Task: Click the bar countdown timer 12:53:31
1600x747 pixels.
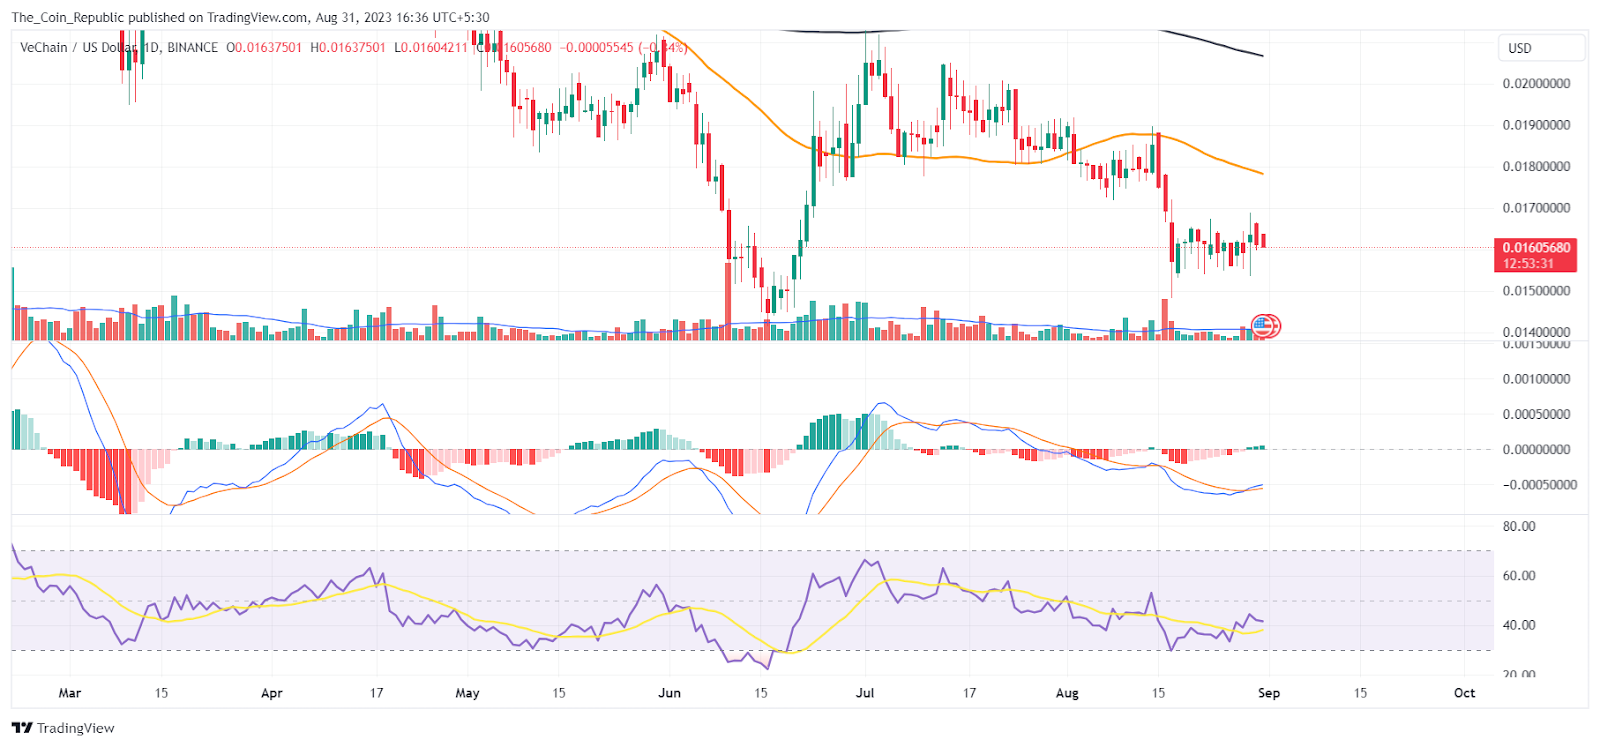Action: click(x=1526, y=264)
